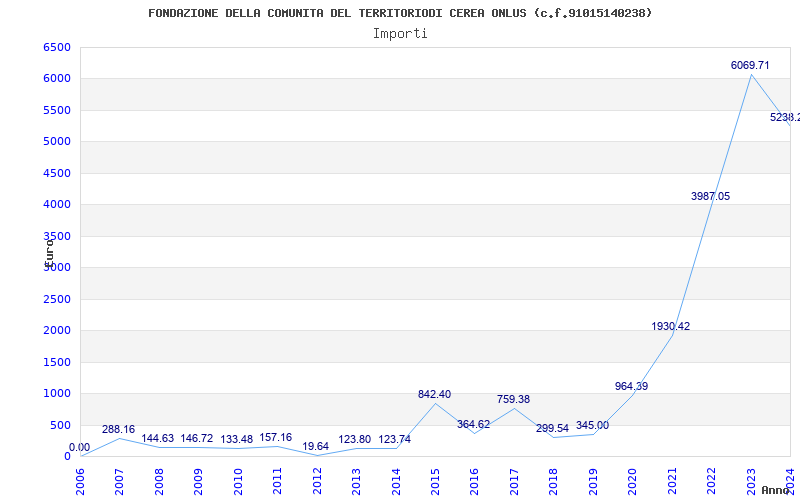Image resolution: width=800 pixels, height=500 pixels.
Task: Click y-axis value 5500
Action: tap(57, 110)
